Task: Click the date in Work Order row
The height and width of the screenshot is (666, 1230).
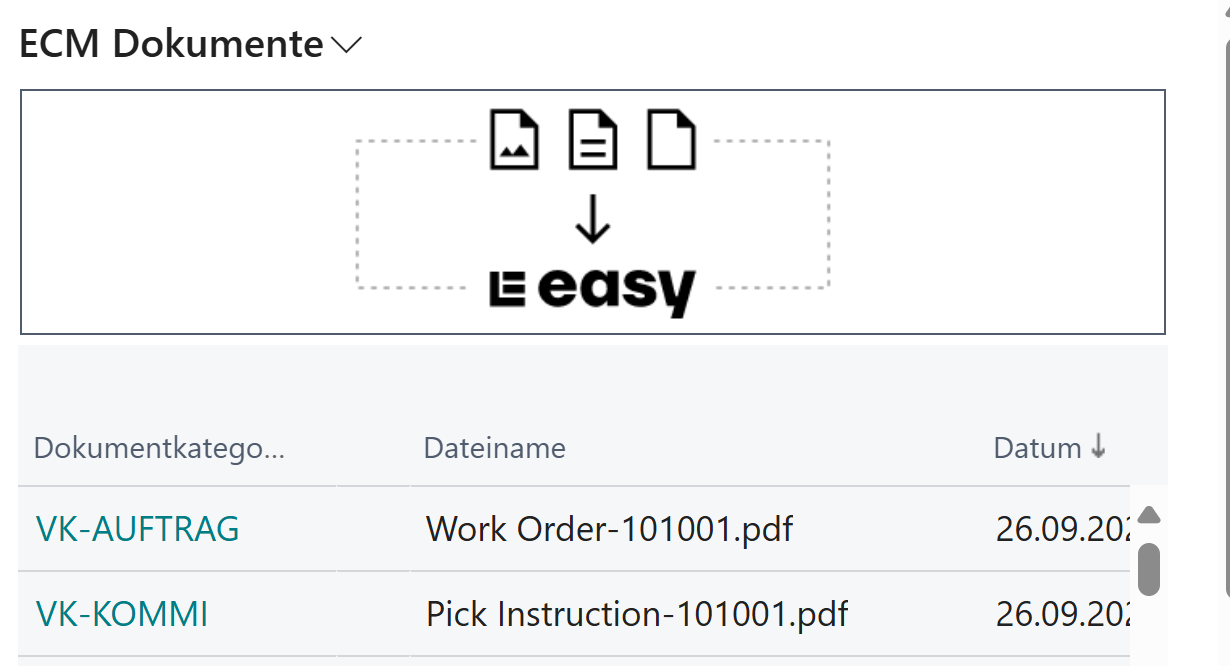Action: [x=1062, y=529]
